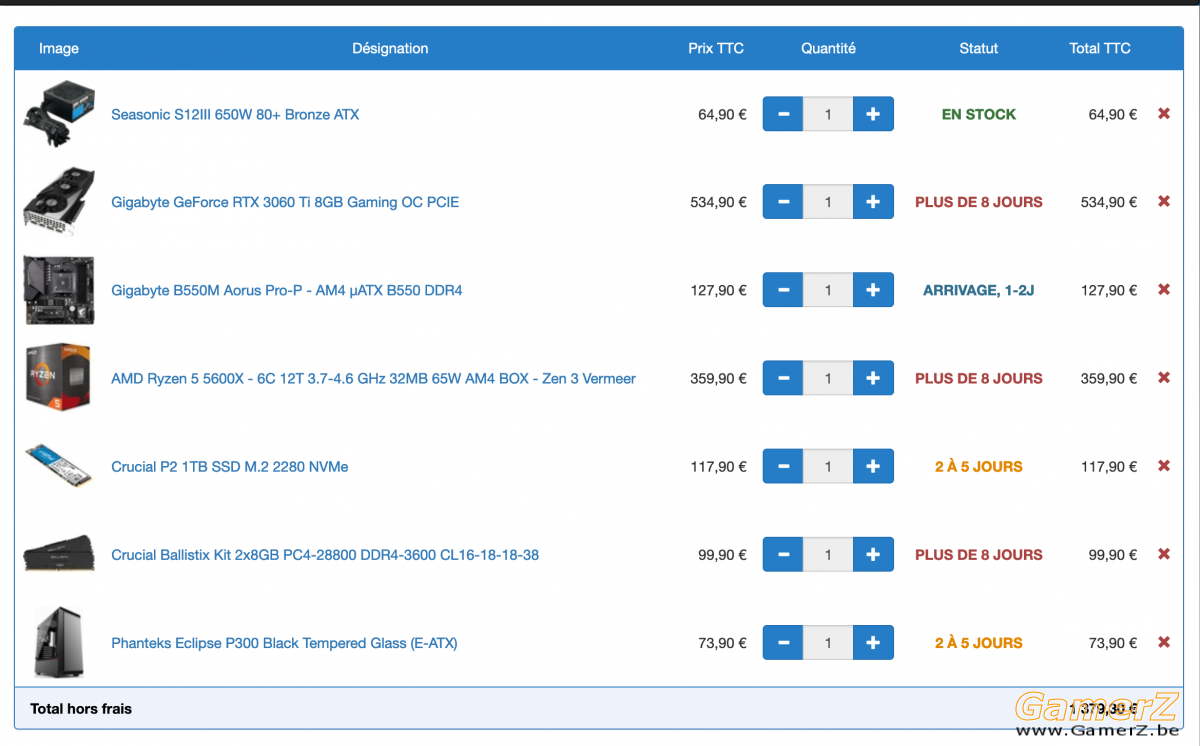
Task: Click the B550M motherboard thumbnail
Action: click(x=59, y=290)
